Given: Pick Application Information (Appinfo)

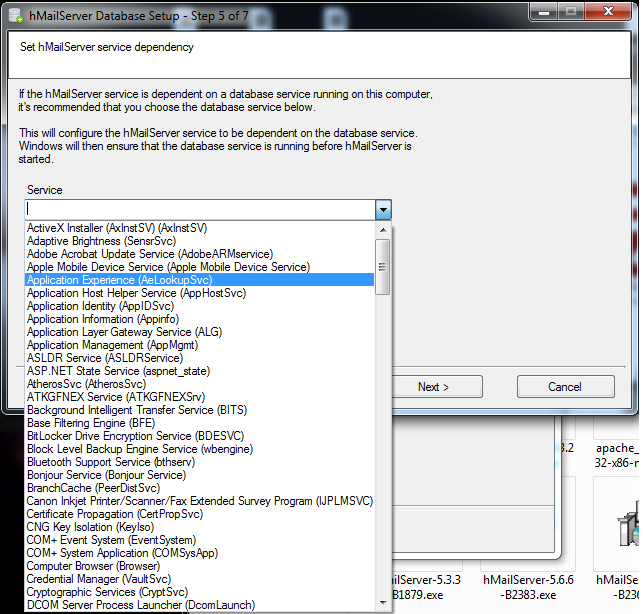Looking at the screenshot, I should [200, 319].
